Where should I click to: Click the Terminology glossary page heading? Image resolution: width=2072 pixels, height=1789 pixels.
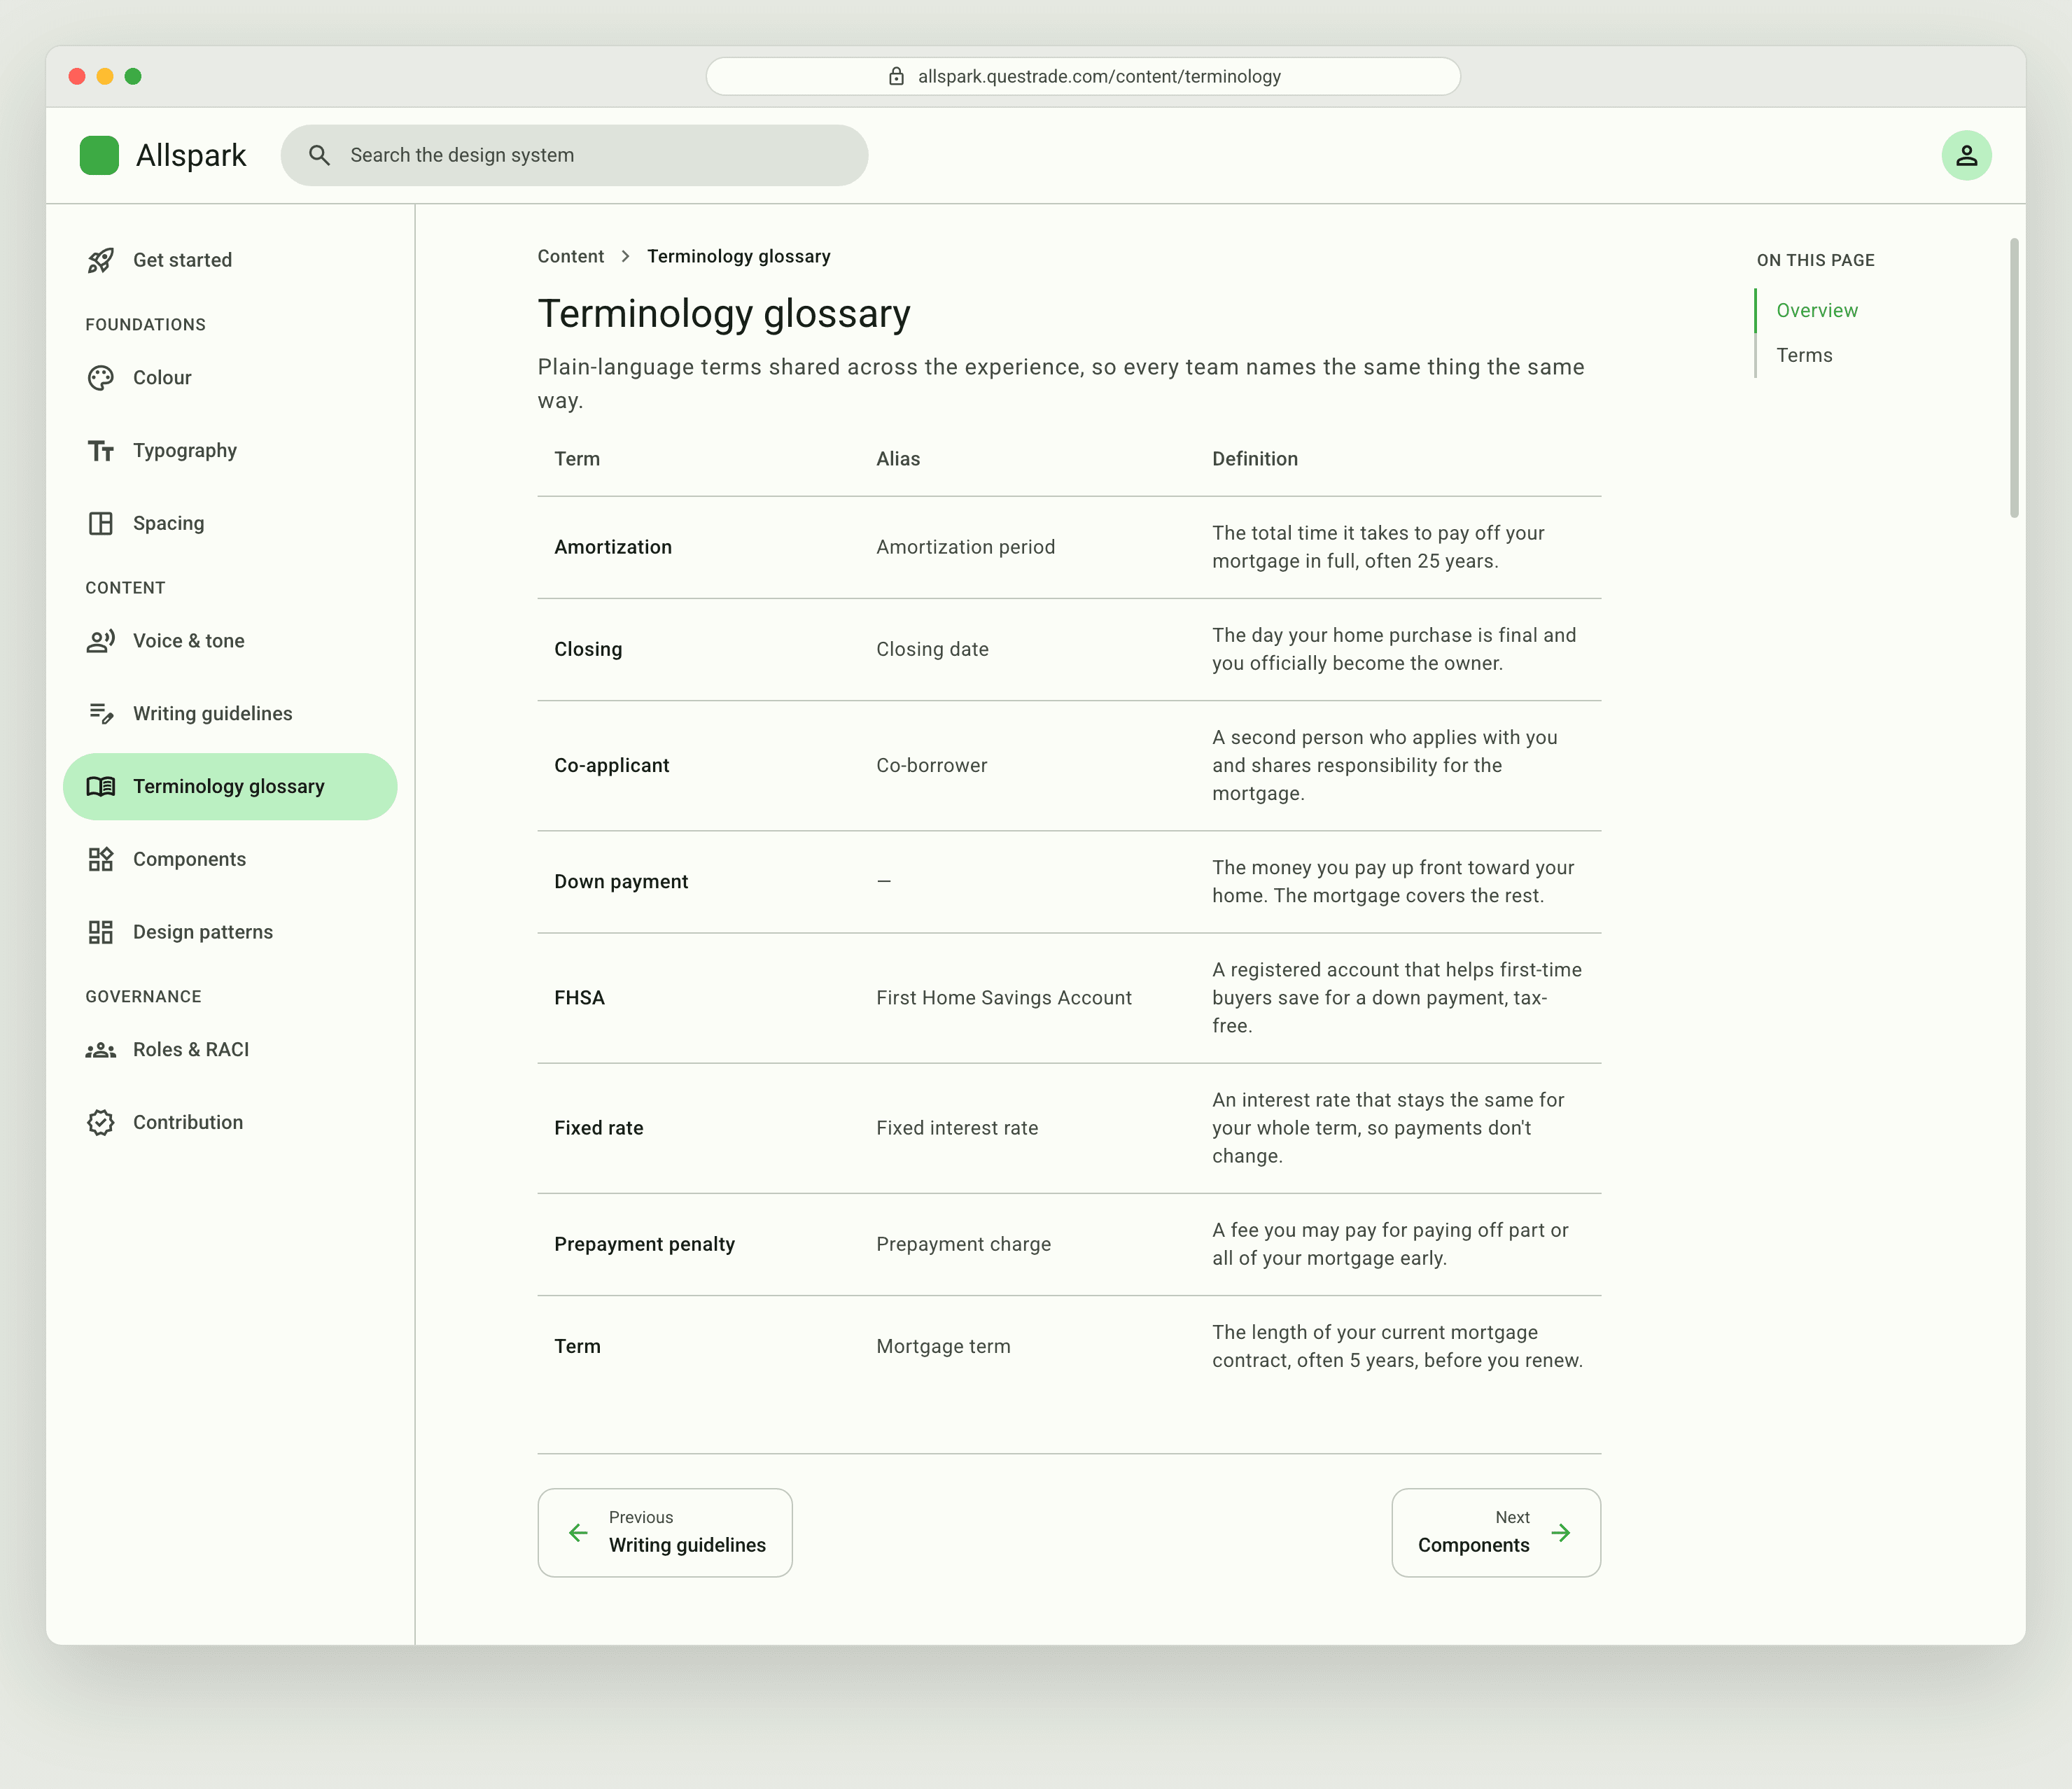pos(724,314)
